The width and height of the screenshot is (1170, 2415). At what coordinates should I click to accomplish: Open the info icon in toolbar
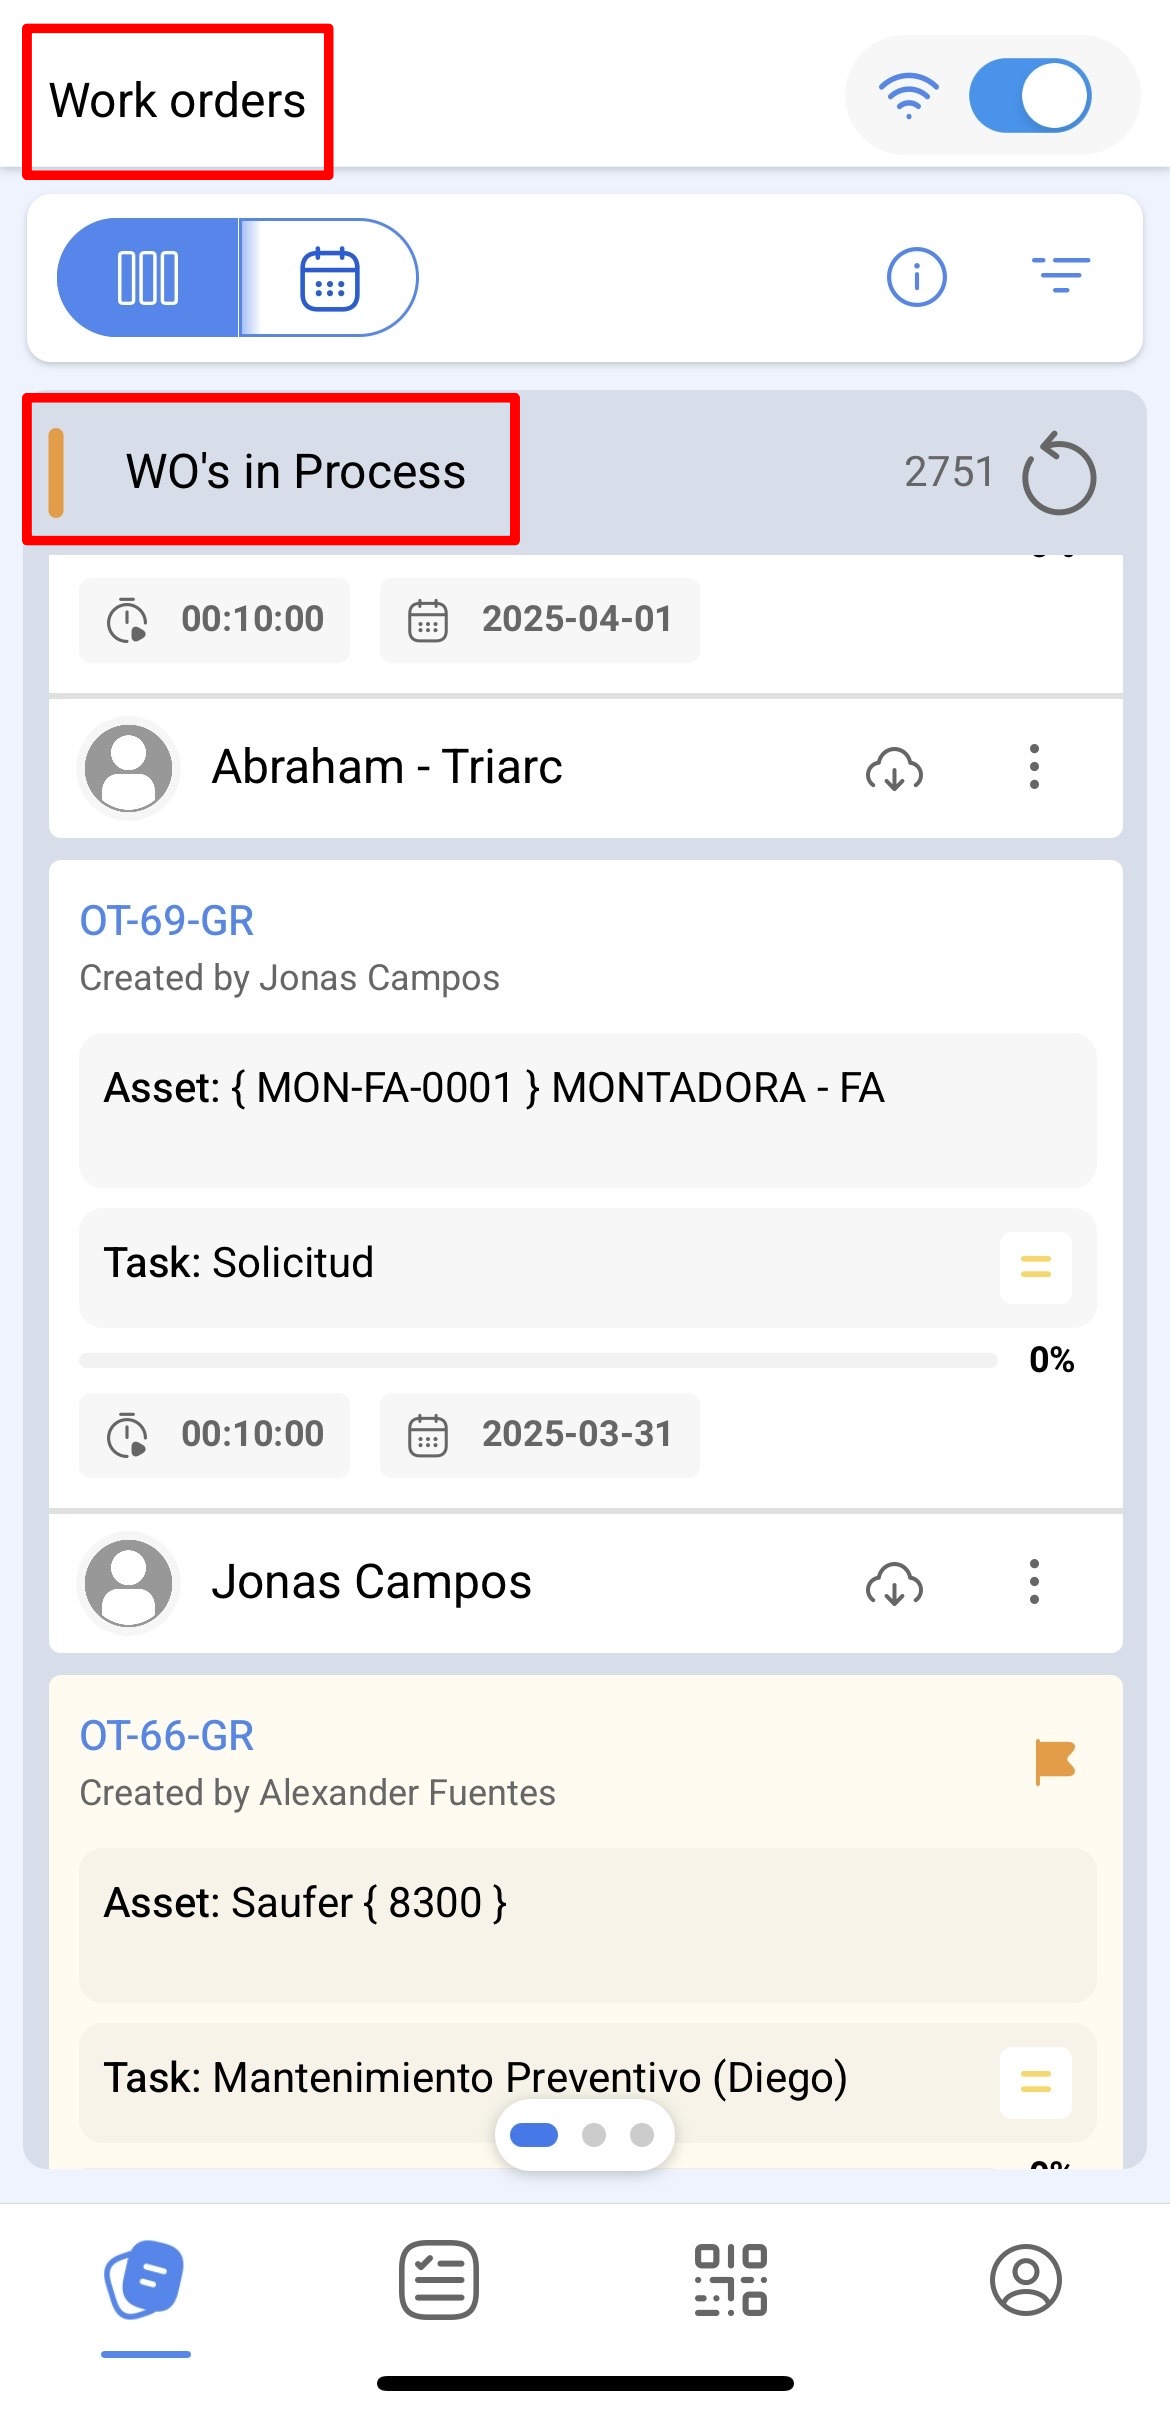tap(916, 276)
